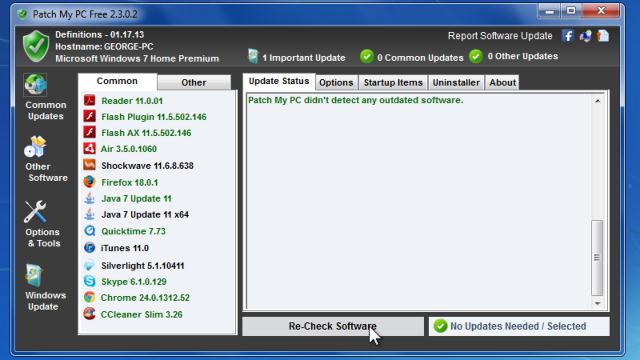640x360 pixels.
Task: Open the Options tab
Action: 336,82
